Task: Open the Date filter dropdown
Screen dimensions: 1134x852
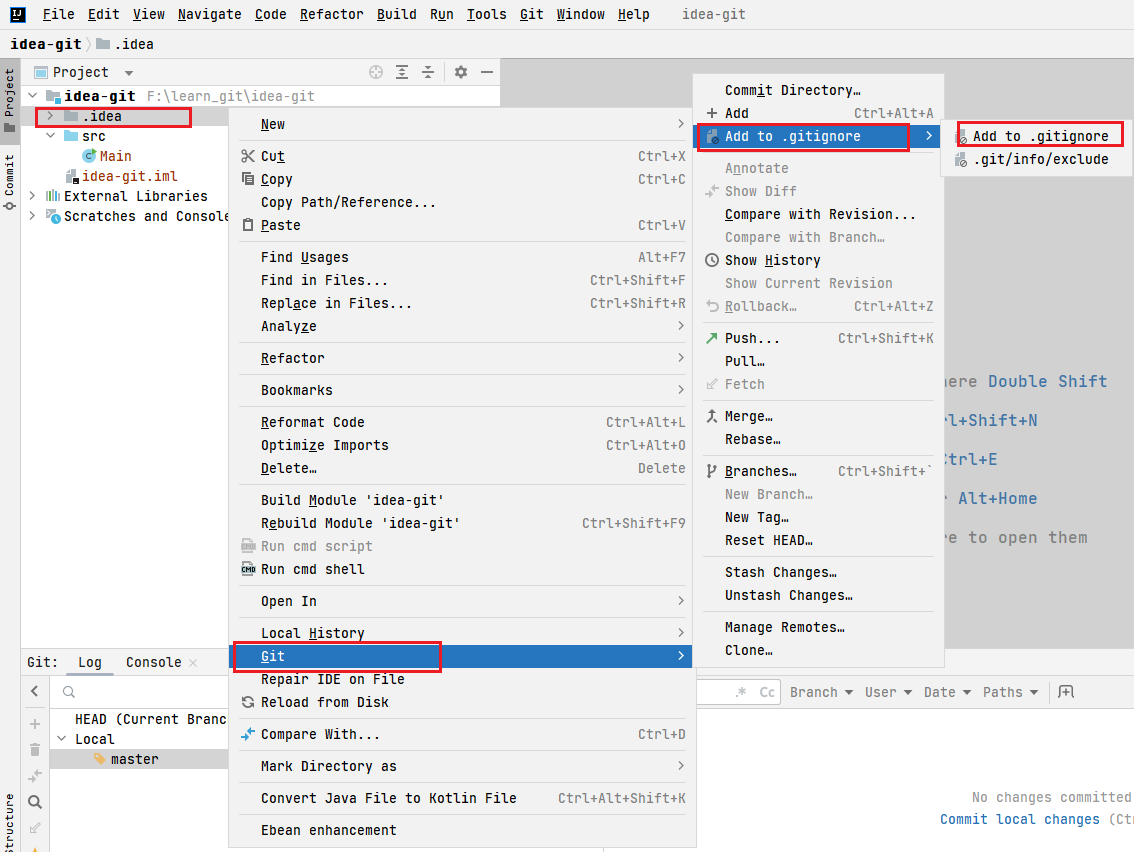Action: (x=947, y=692)
